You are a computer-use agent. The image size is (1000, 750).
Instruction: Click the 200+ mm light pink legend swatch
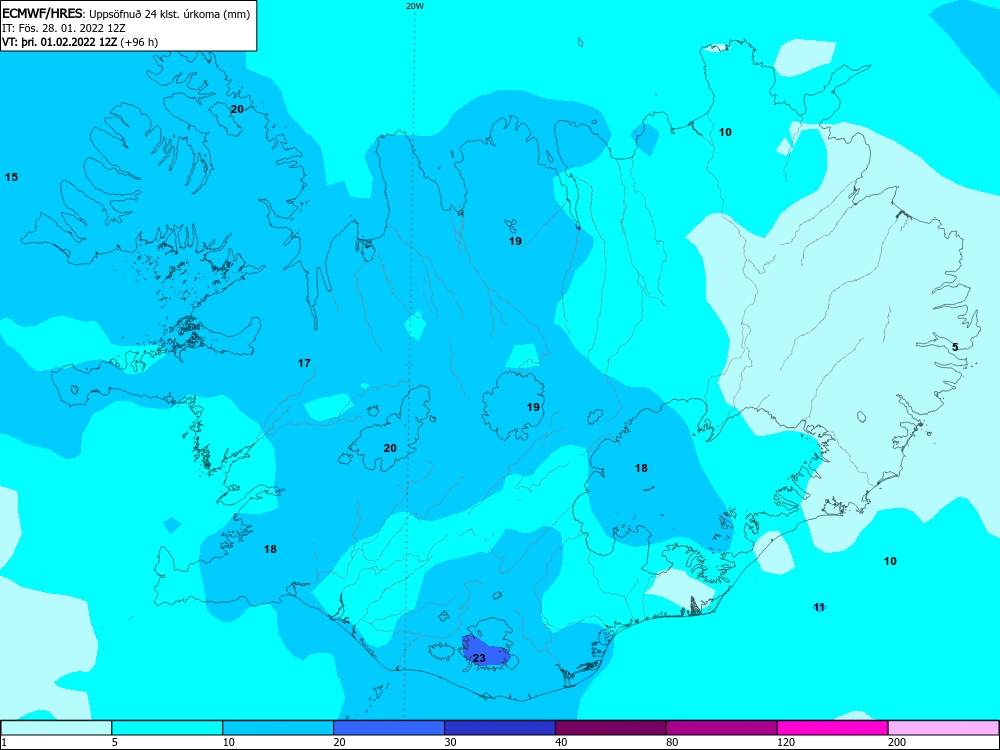pyautogui.click(x=944, y=728)
